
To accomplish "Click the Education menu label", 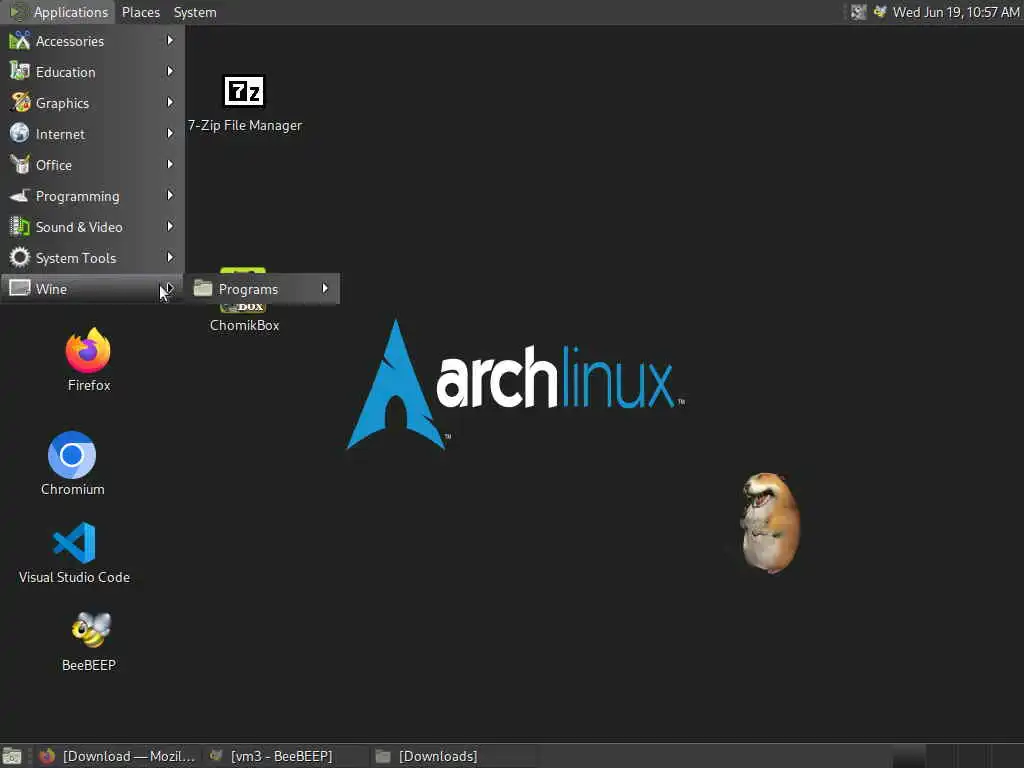I will [x=65, y=72].
